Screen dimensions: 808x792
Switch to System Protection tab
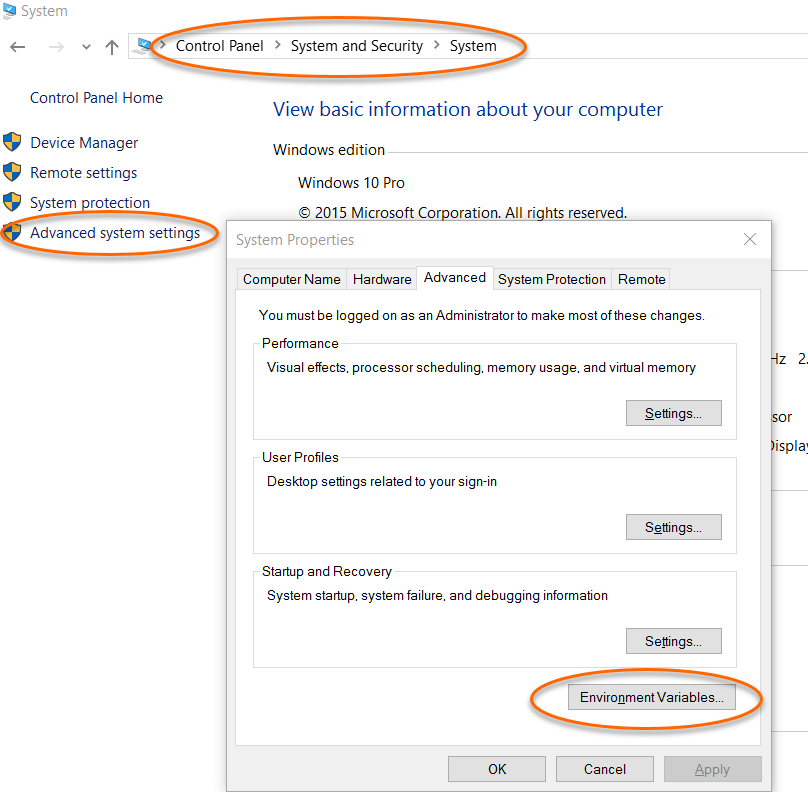552,279
